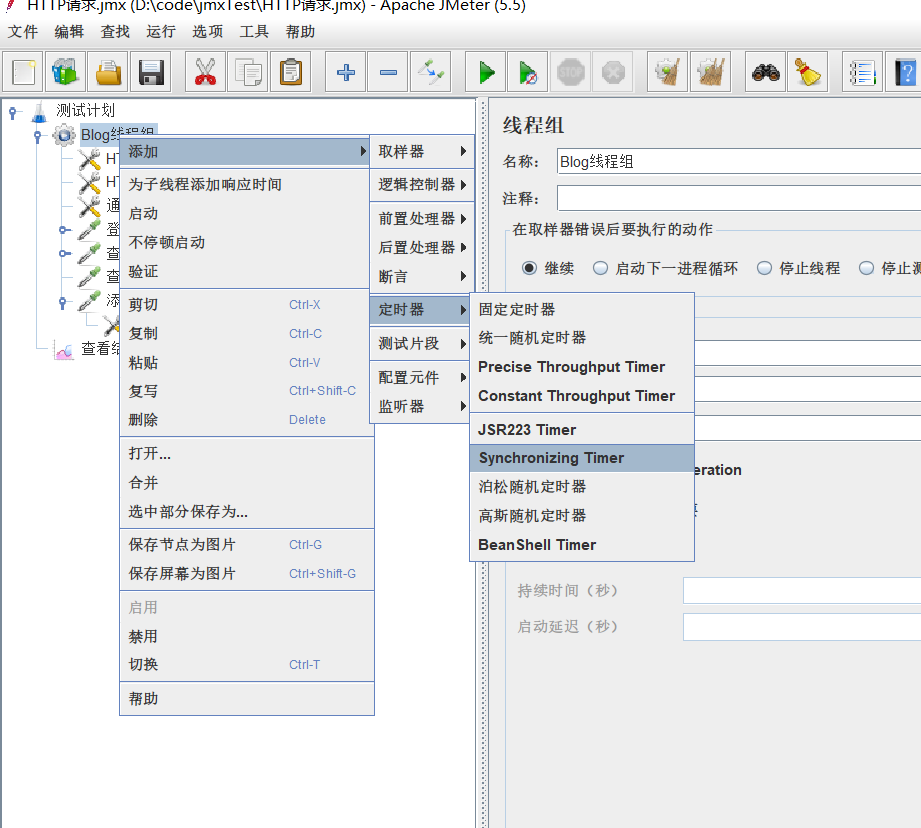This screenshot has height=828, width=921.
Task: Open 文件 menu in menu bar
Action: (x=22, y=32)
